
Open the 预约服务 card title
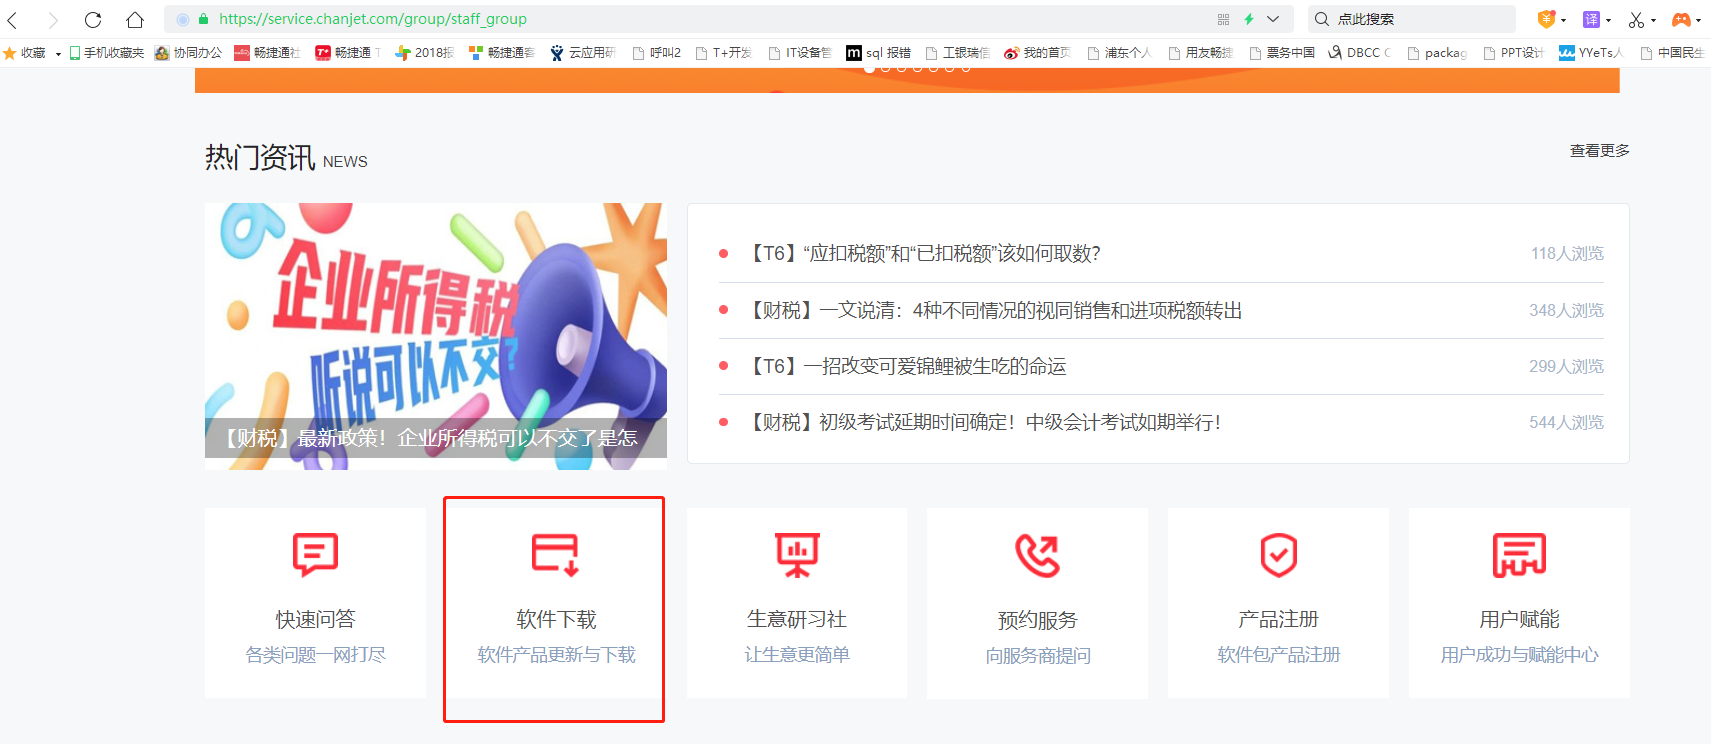(x=1038, y=621)
